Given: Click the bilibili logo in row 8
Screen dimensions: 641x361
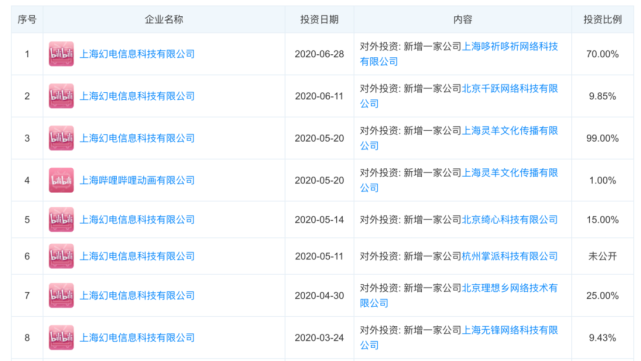Looking at the screenshot, I should [61, 337].
